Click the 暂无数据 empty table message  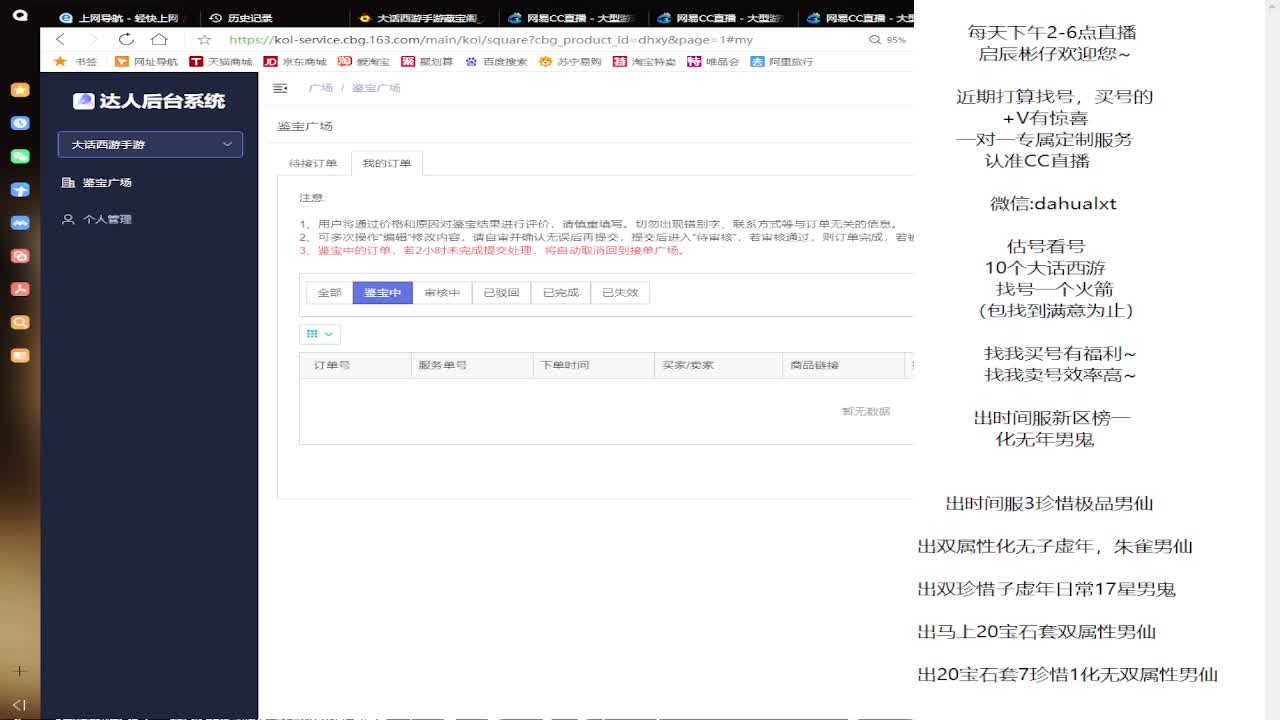point(865,411)
